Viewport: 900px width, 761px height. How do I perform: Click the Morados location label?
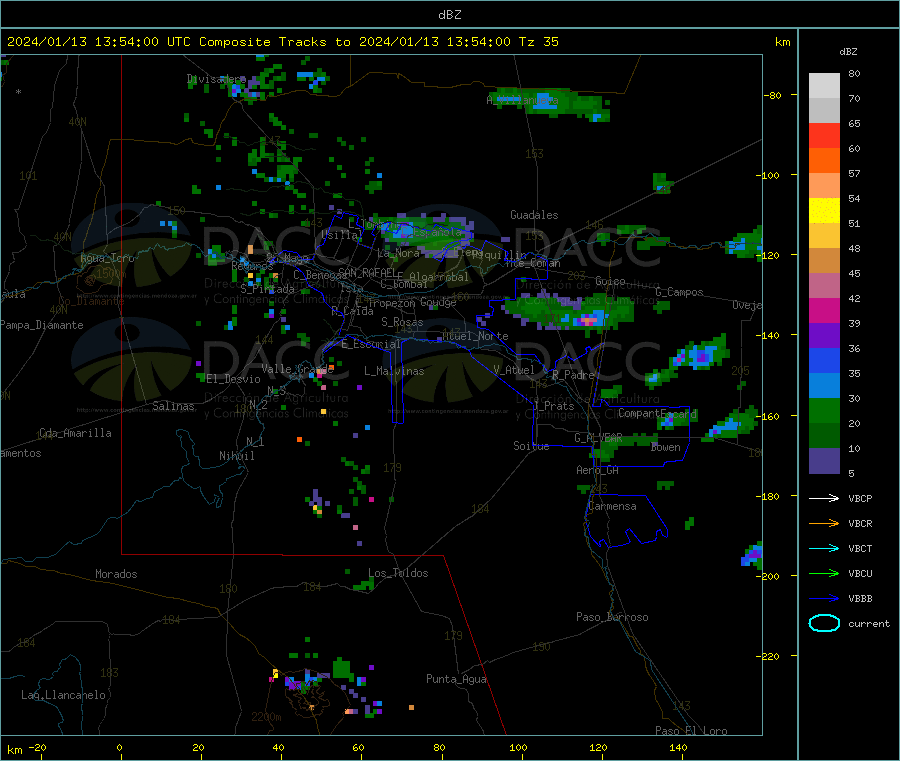click(116, 574)
